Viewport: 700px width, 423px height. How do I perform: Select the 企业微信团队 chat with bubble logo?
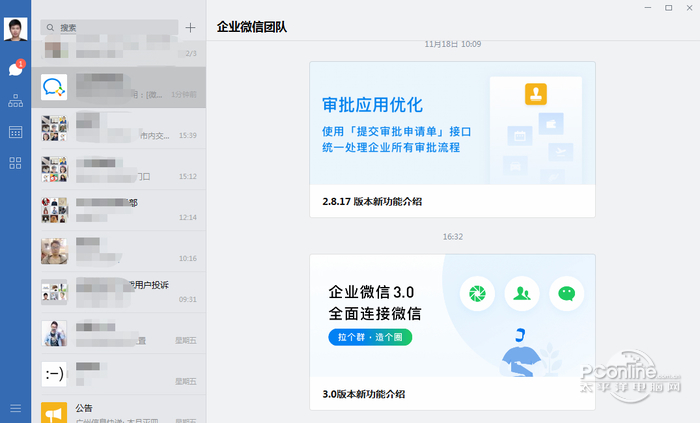coord(119,87)
